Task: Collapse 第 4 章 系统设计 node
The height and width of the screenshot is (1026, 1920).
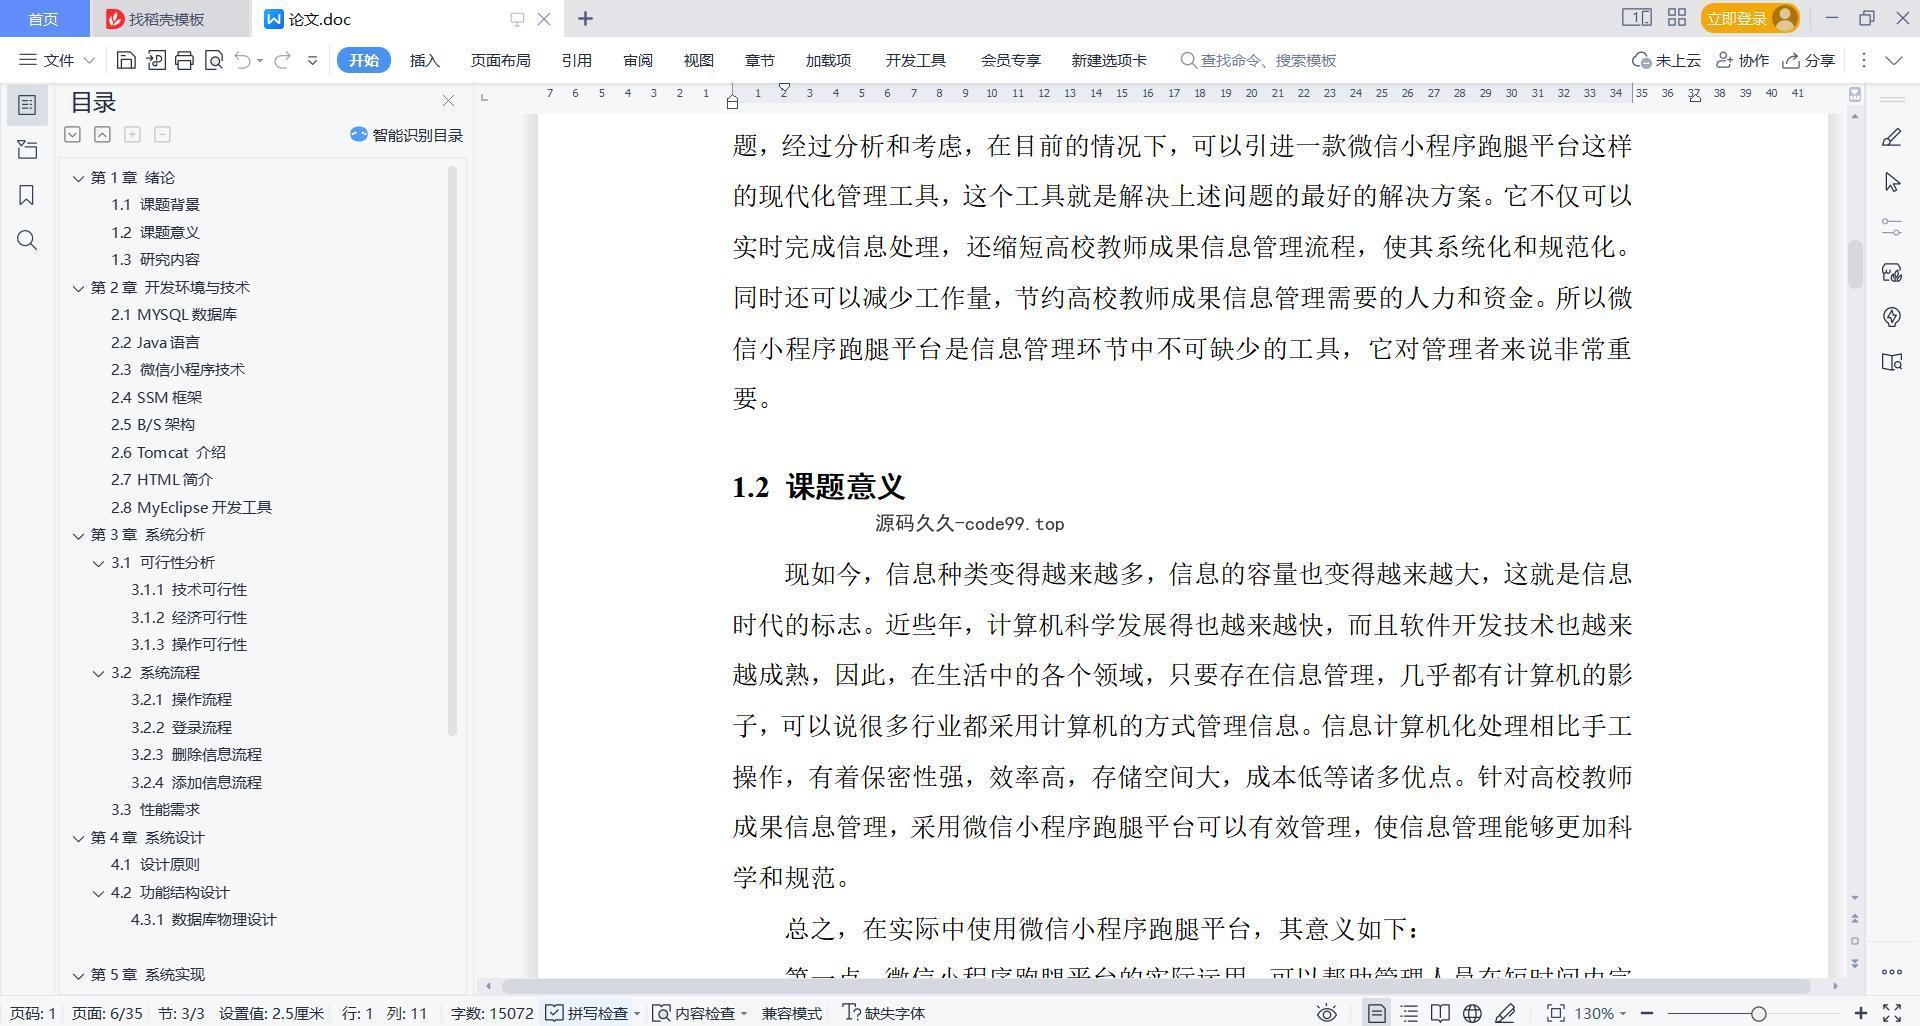Action: (78, 838)
